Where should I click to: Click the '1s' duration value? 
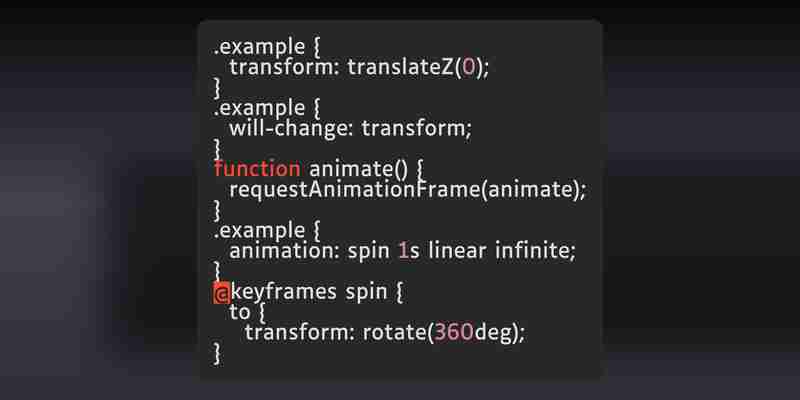(408, 251)
